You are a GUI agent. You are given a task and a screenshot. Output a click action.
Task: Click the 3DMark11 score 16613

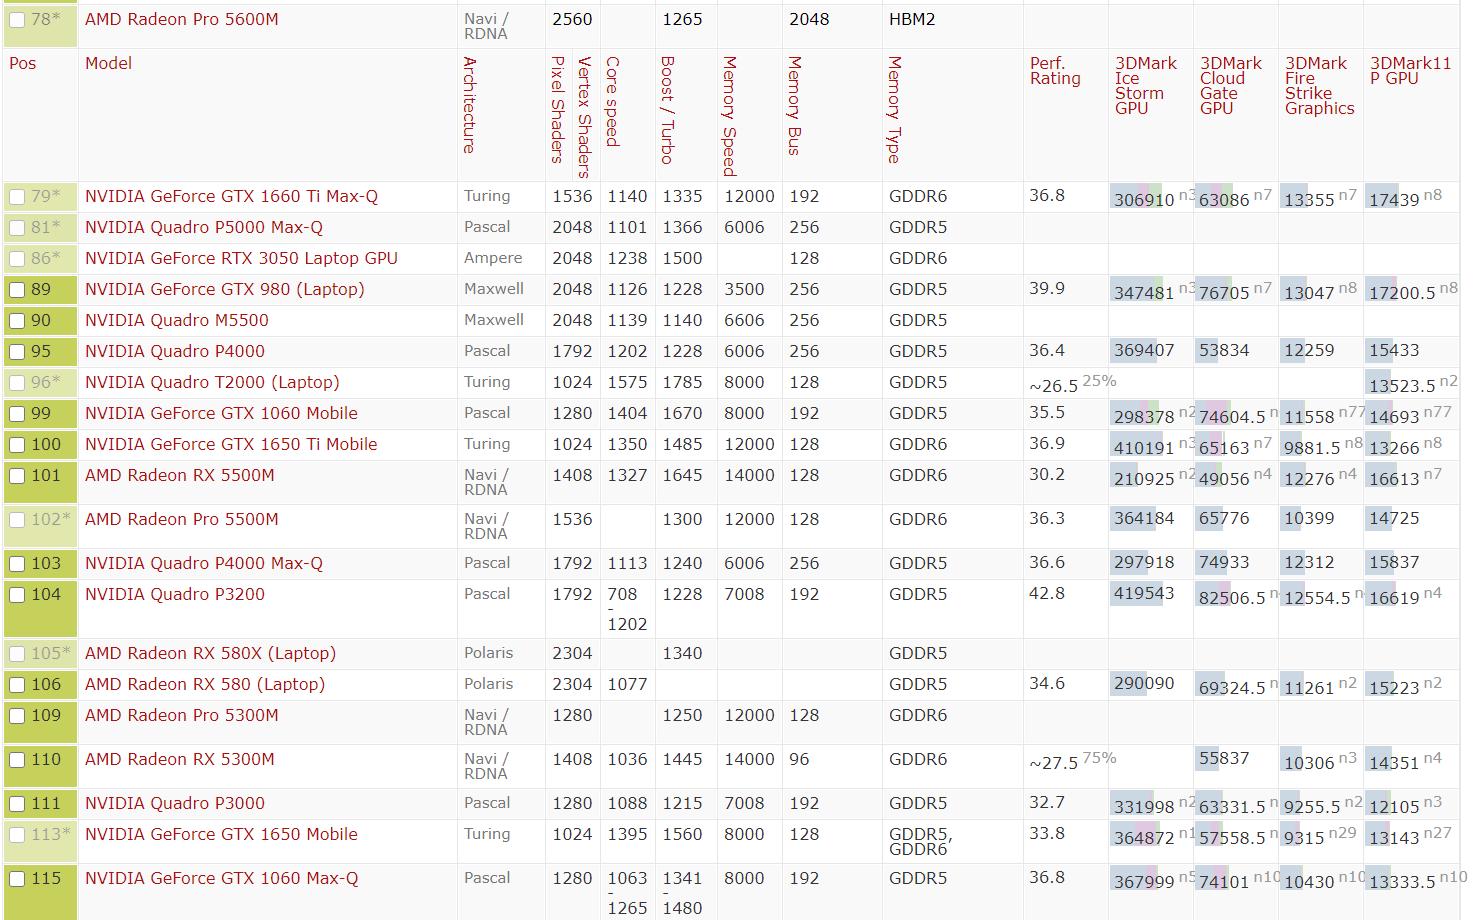(1394, 479)
